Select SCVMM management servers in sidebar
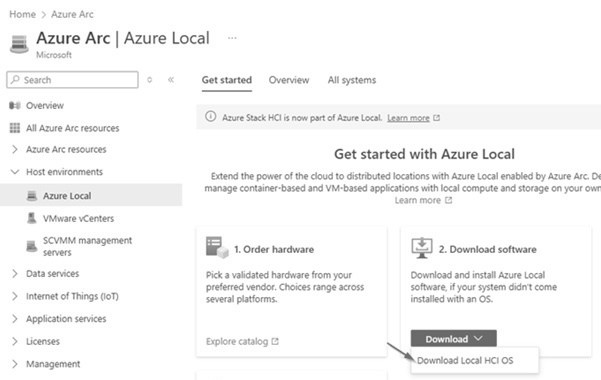 tap(87, 246)
